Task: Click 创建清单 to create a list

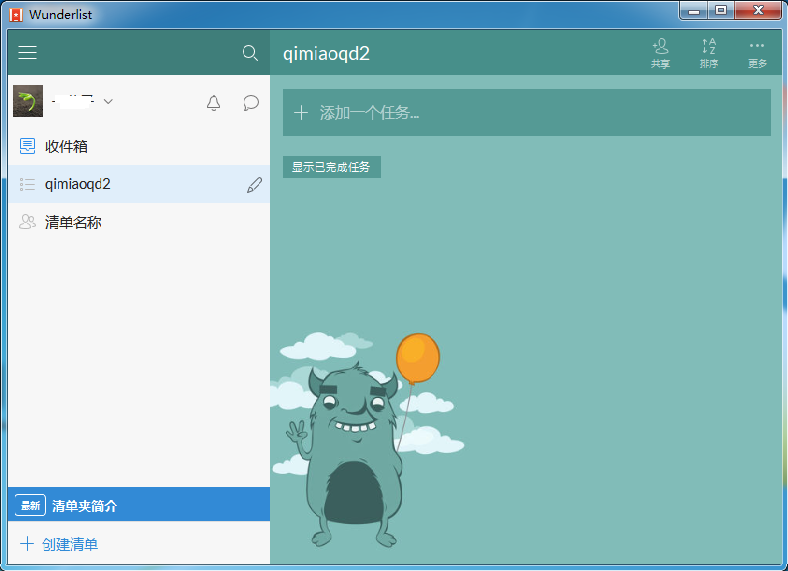Action: (70, 544)
